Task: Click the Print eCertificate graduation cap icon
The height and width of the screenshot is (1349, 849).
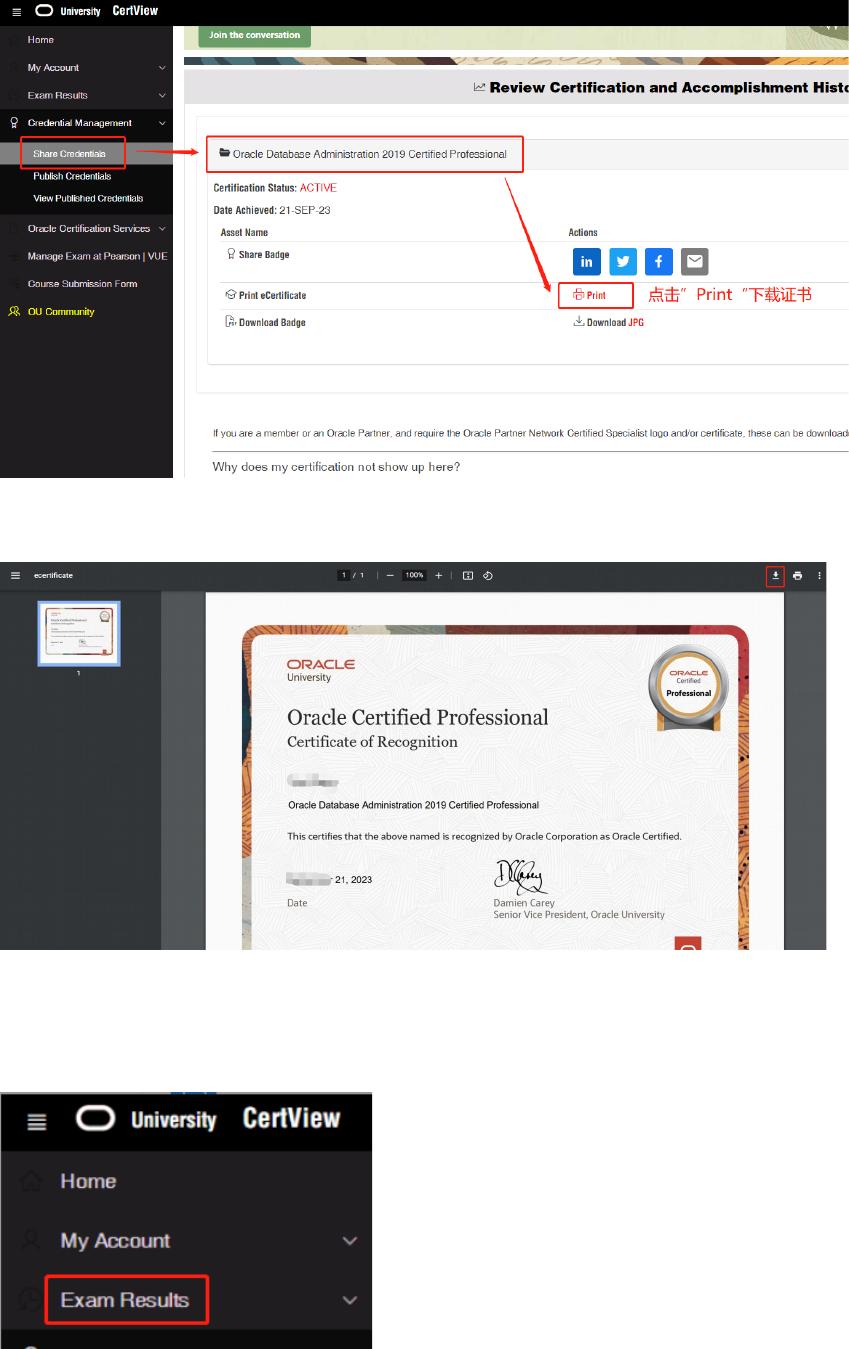Action: click(231, 295)
